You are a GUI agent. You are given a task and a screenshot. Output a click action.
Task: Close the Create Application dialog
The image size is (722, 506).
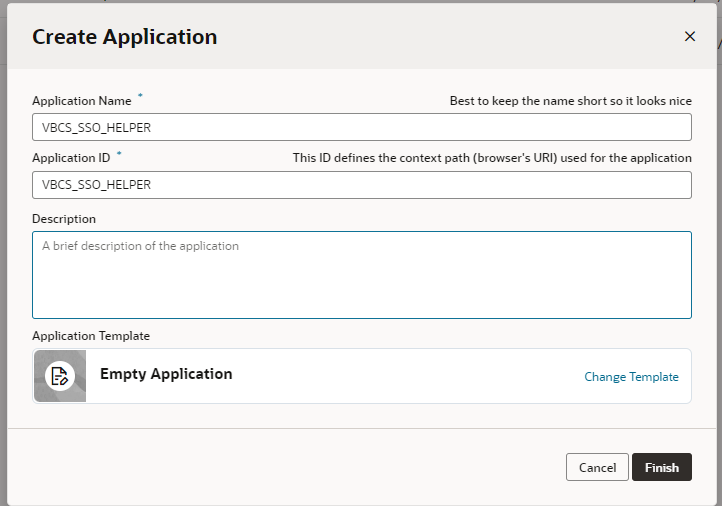click(689, 36)
